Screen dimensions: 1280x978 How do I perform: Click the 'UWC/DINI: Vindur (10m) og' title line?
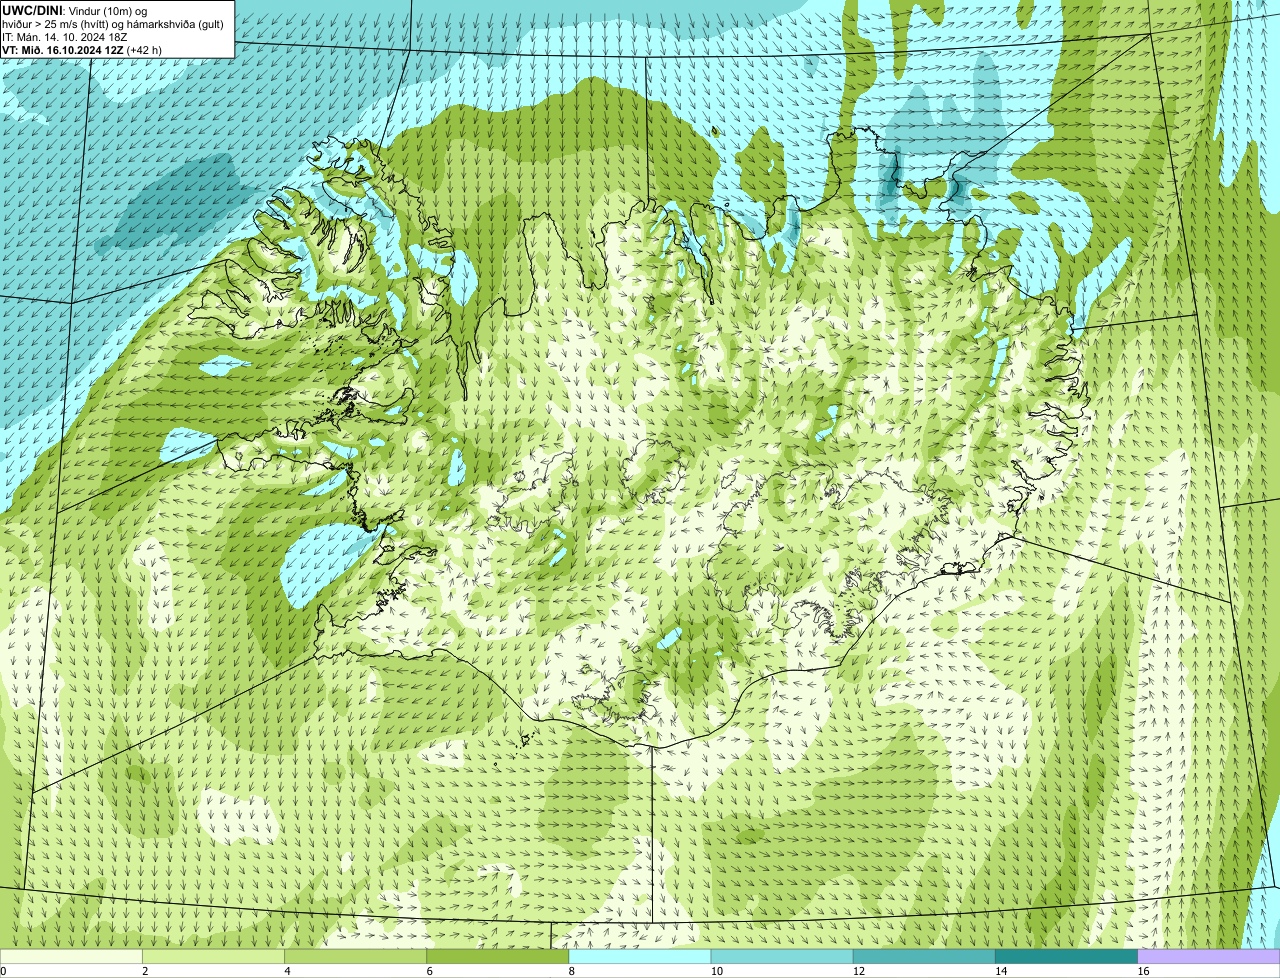[x=75, y=10]
